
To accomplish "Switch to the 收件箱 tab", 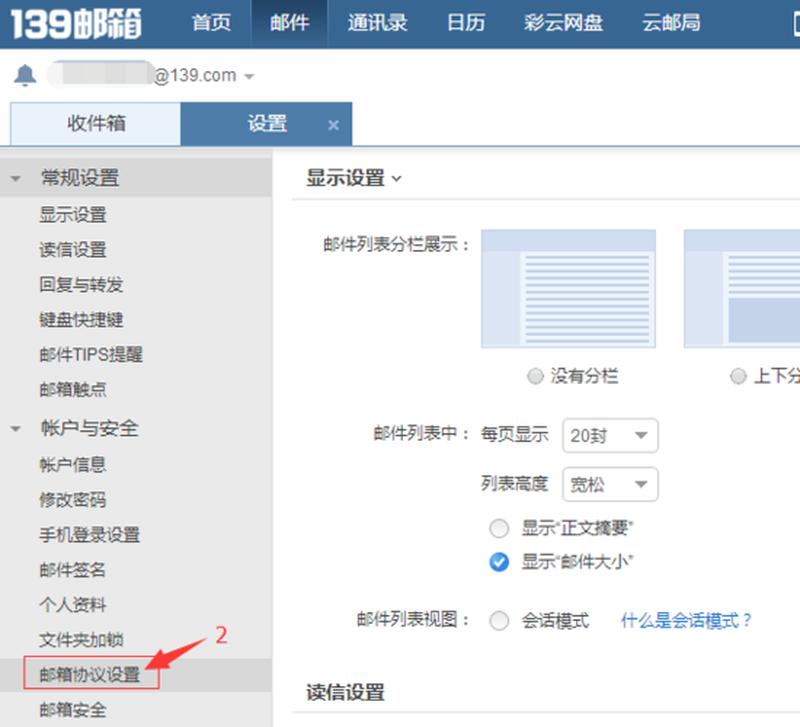I will pyautogui.click(x=95, y=124).
